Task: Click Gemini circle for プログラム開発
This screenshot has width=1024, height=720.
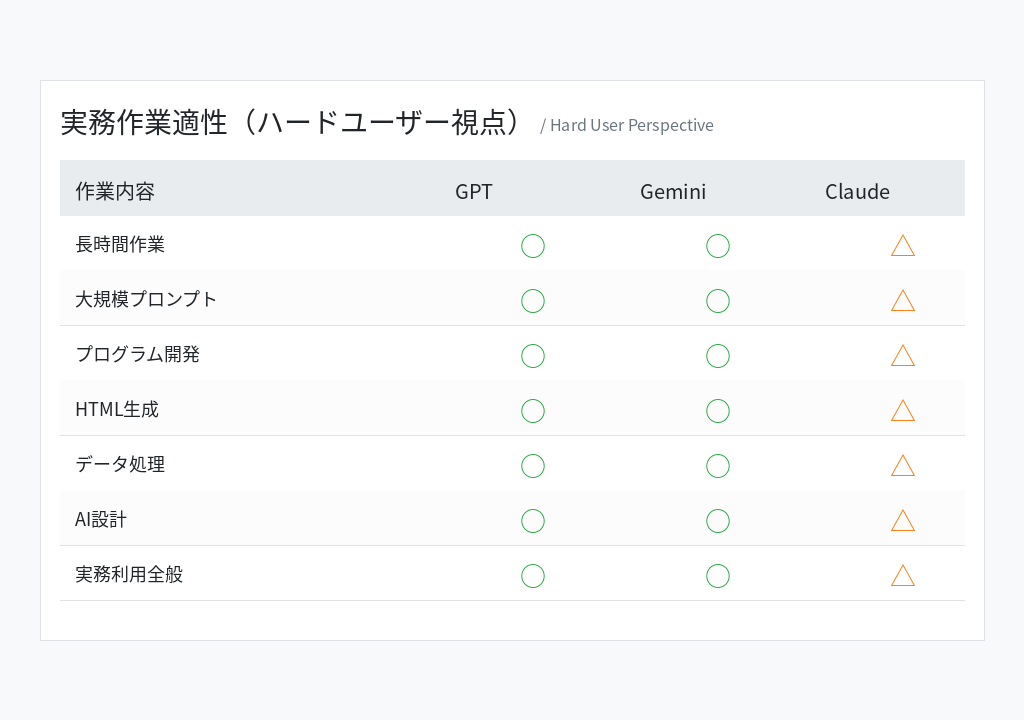Action: pos(718,356)
